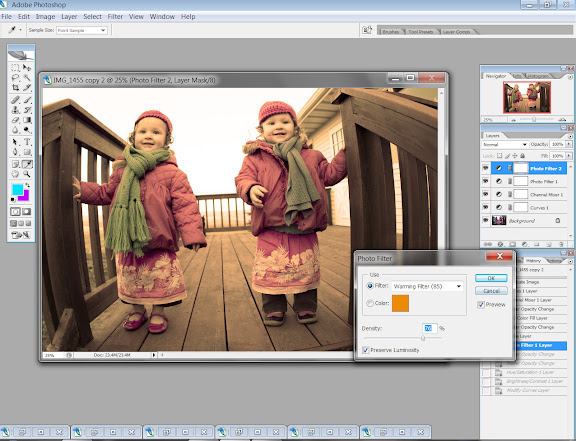The height and width of the screenshot is (441, 576).
Task: Hide the Background layer
Action: pyautogui.click(x=486, y=220)
